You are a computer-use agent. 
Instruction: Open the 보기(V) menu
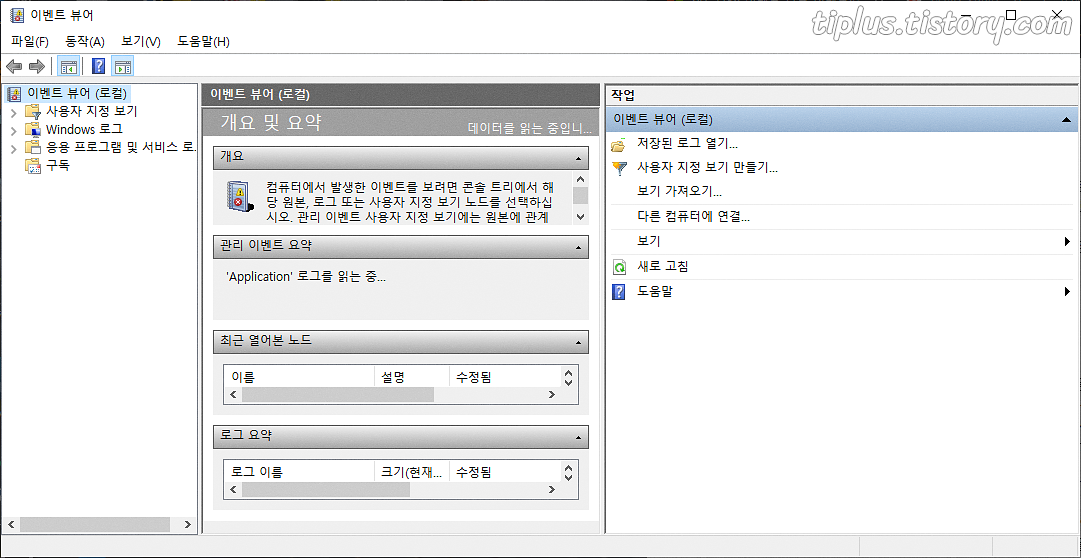(141, 41)
